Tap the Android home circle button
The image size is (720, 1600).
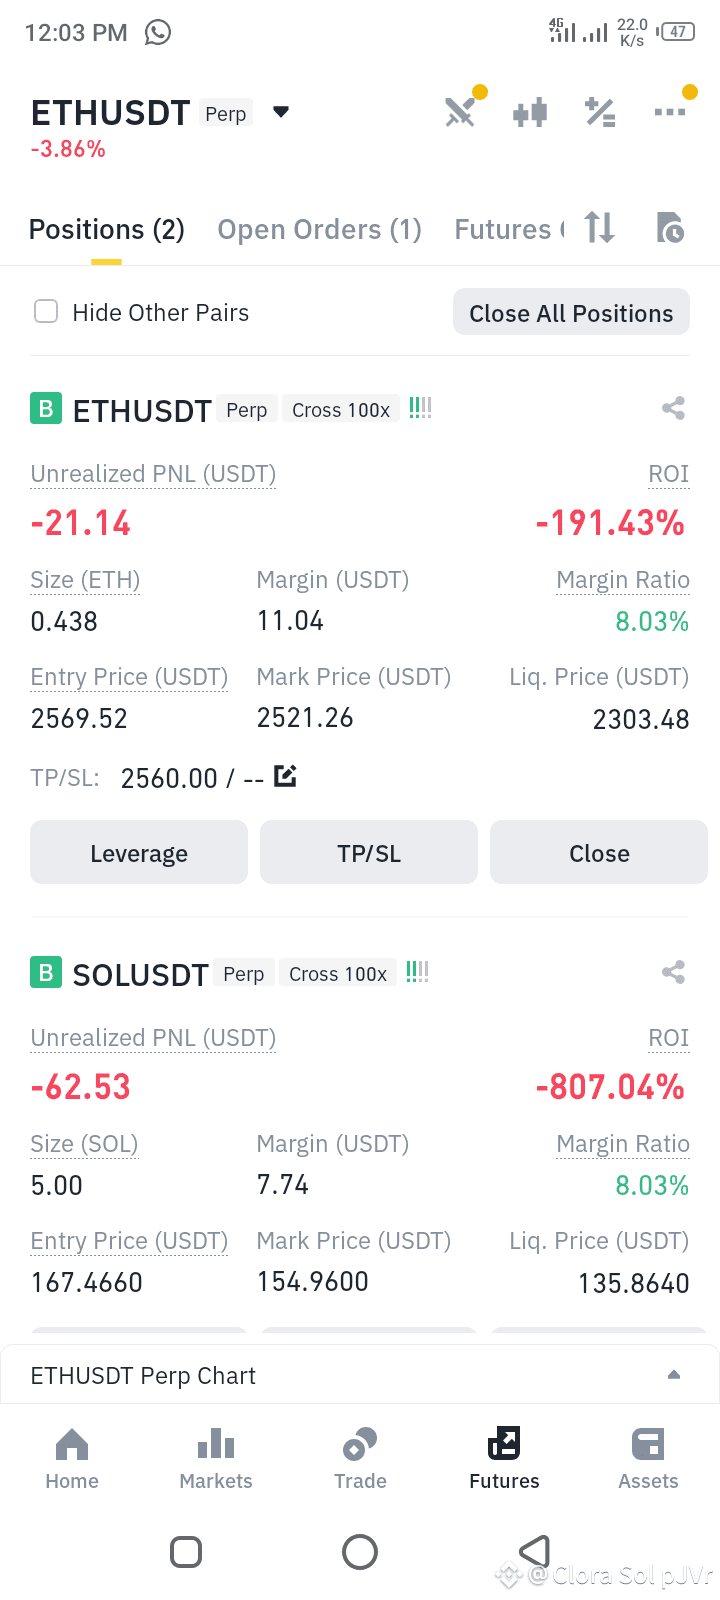click(360, 1552)
